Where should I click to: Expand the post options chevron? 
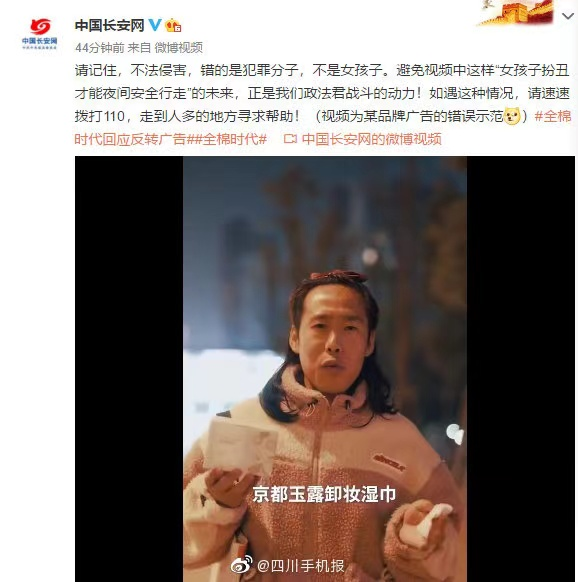pos(568,16)
